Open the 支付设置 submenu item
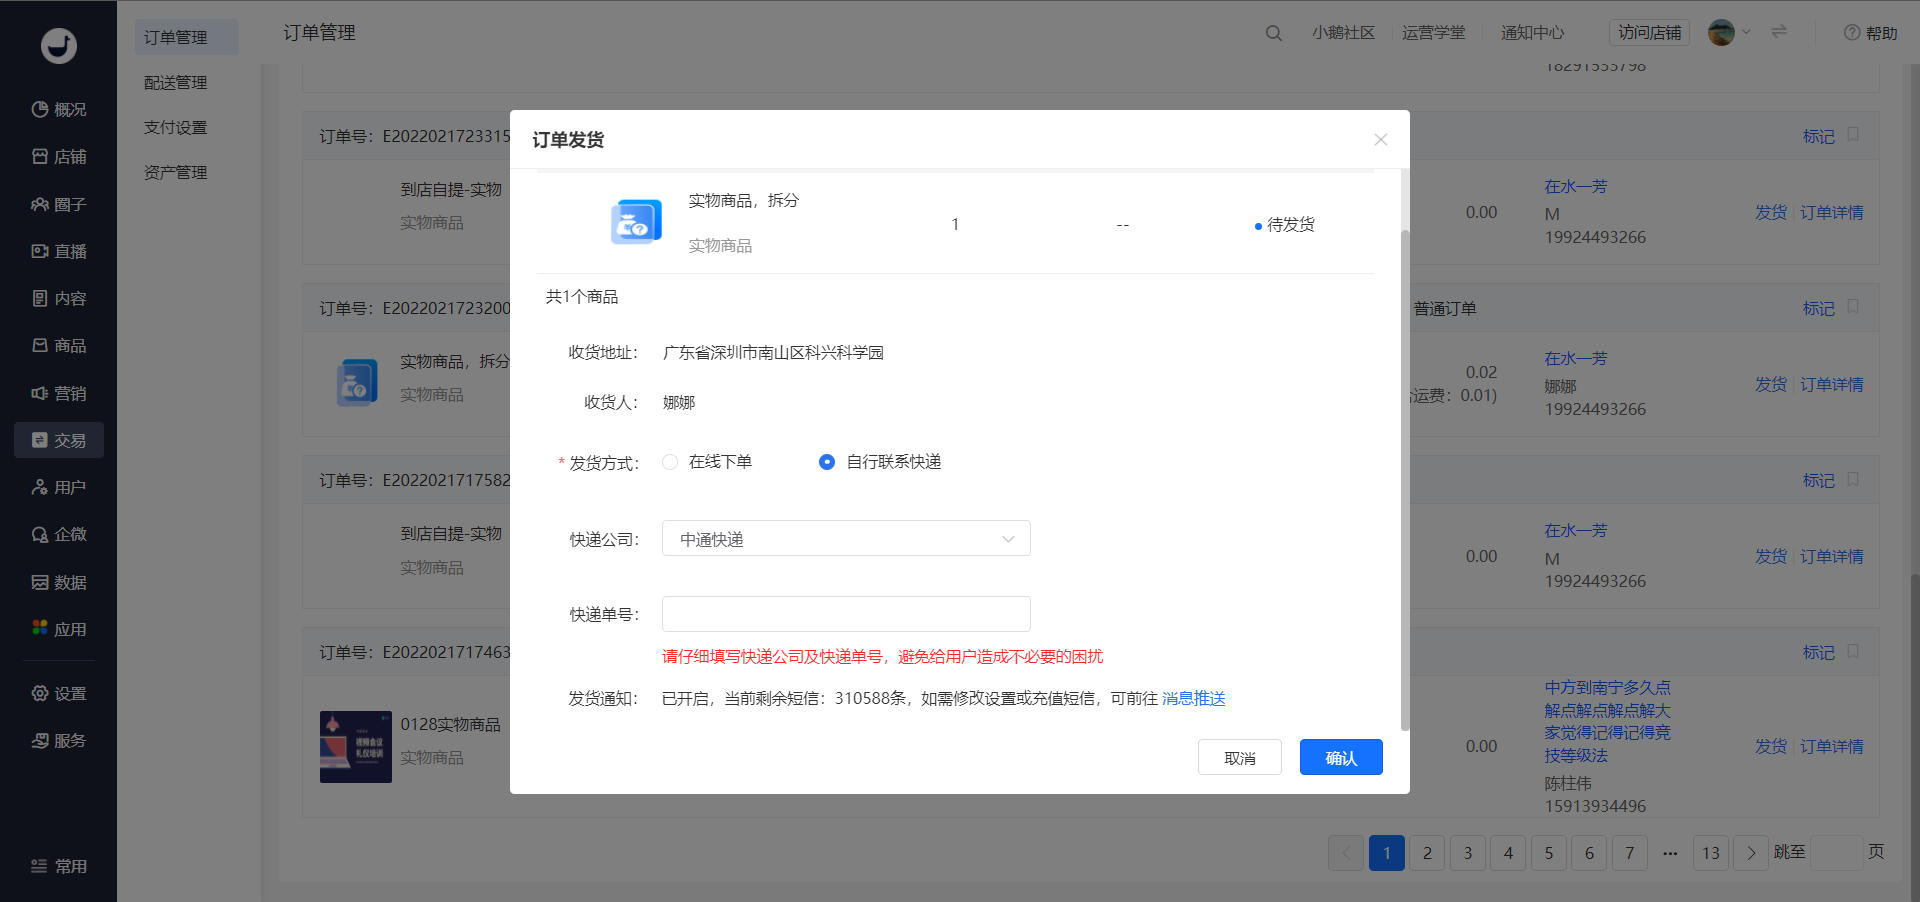Image resolution: width=1920 pixels, height=902 pixels. click(175, 127)
